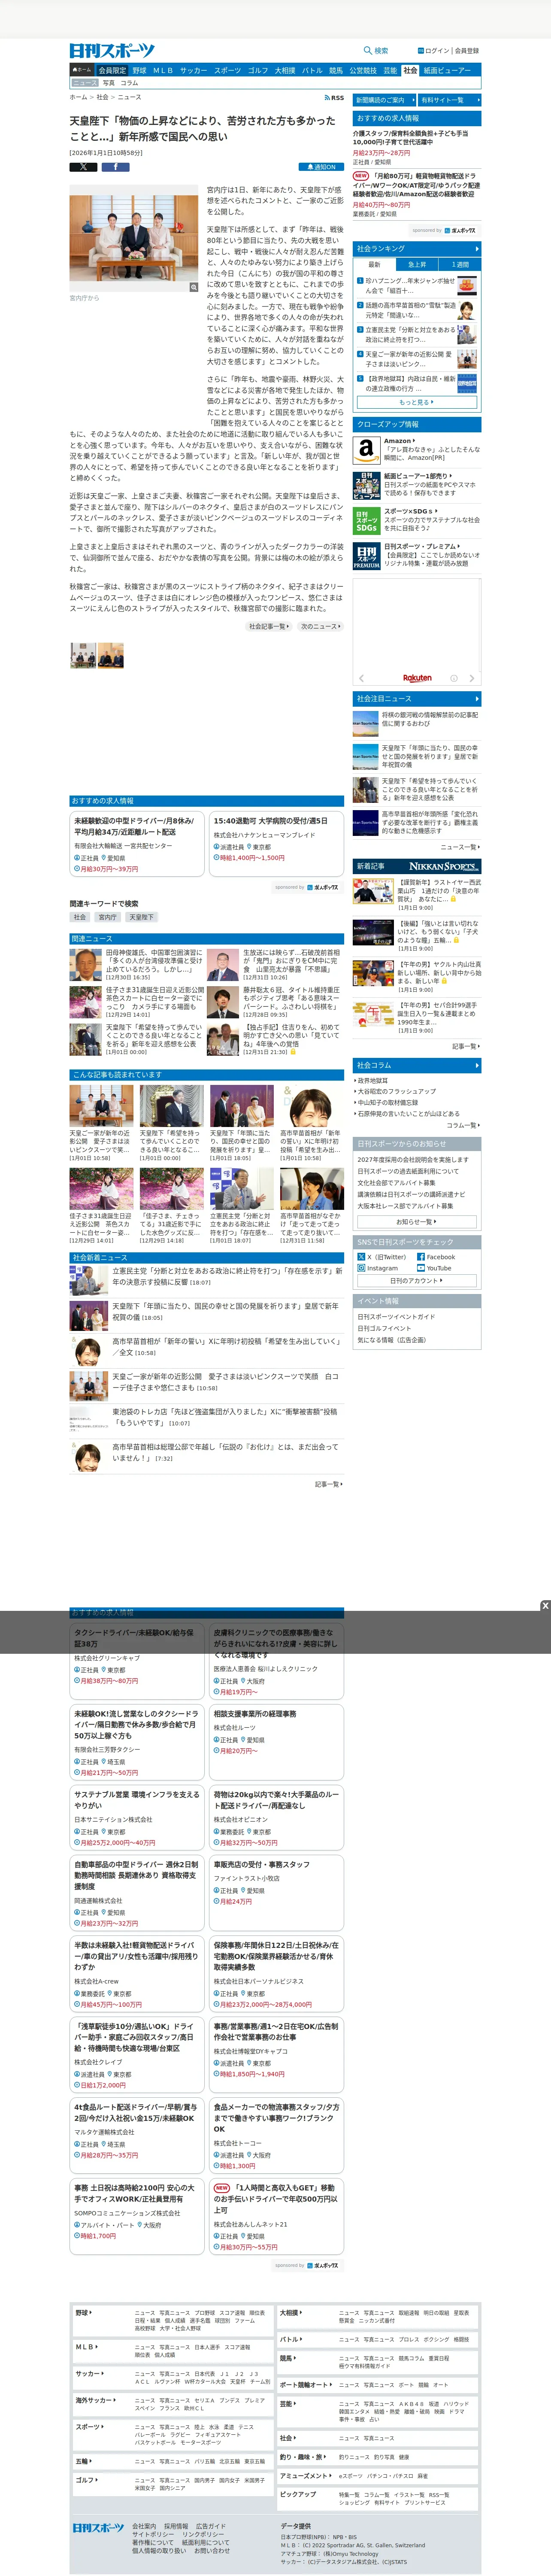The width and height of the screenshot is (551, 2576).
Task: Open the 野球 footer category link
Action: click(x=84, y=2313)
